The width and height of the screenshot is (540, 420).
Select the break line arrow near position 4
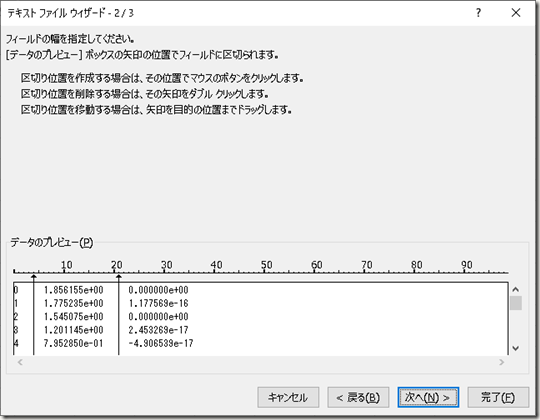(x=34, y=277)
